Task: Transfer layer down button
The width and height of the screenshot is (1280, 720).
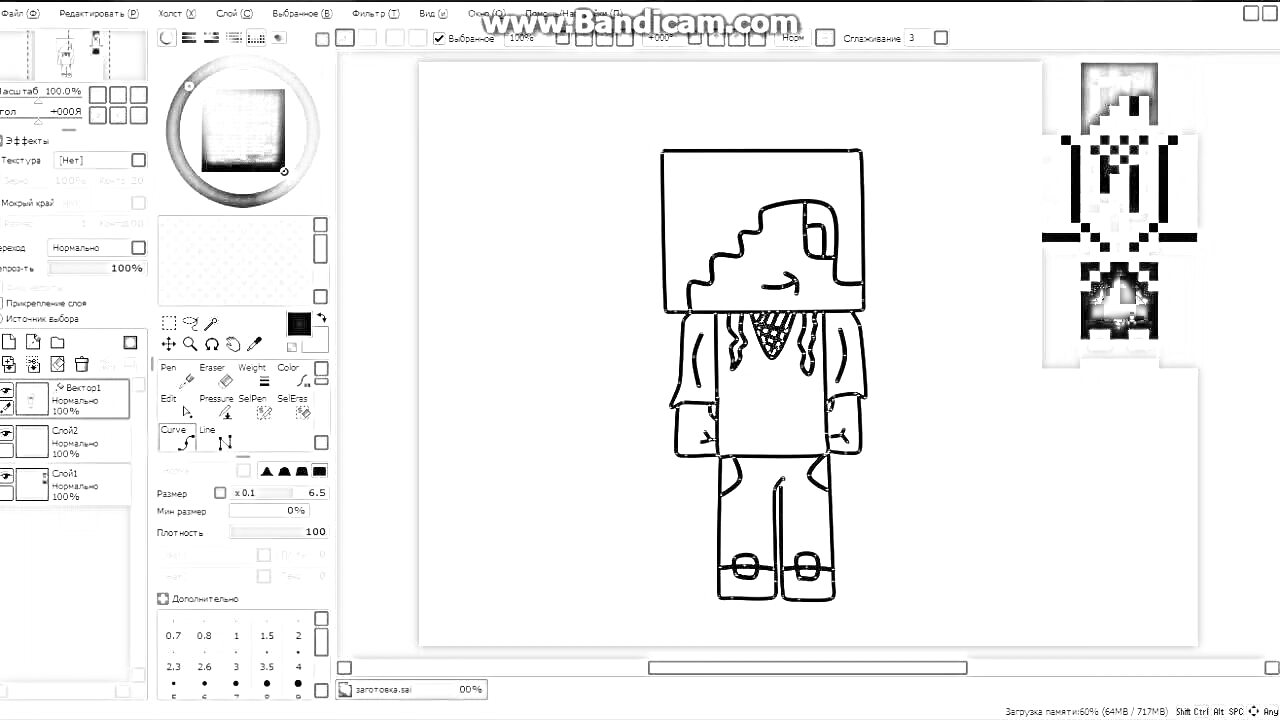Action: (x=8, y=364)
